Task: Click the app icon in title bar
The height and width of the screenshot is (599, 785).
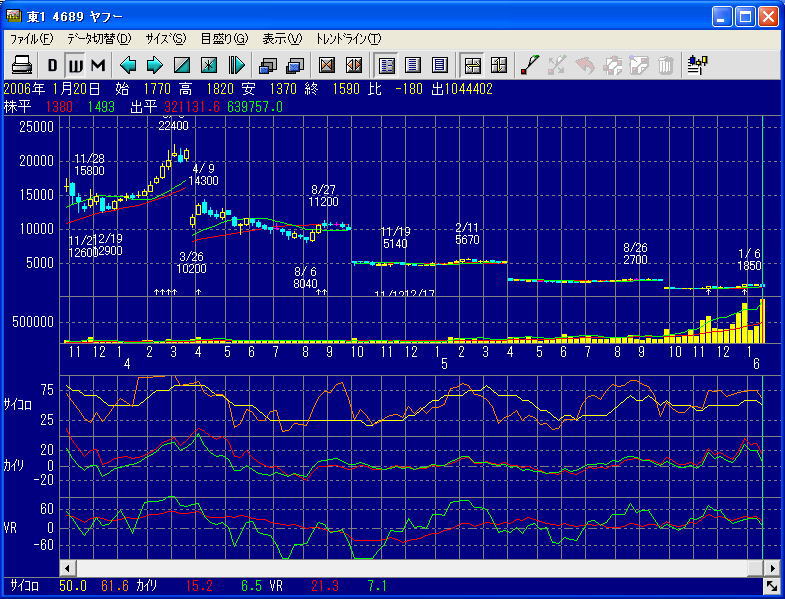Action: (14, 16)
